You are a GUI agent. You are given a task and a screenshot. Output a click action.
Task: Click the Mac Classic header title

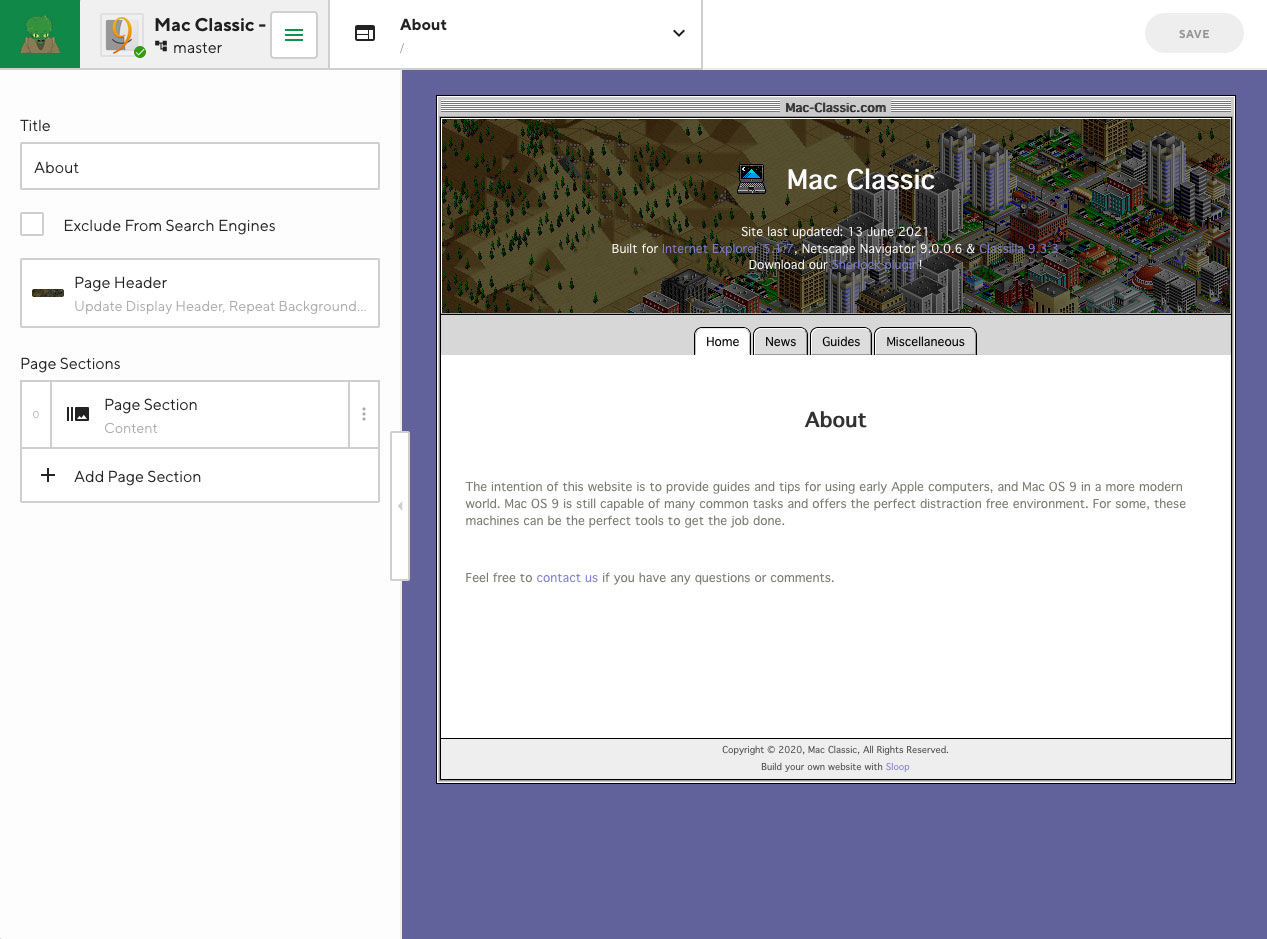(x=860, y=179)
